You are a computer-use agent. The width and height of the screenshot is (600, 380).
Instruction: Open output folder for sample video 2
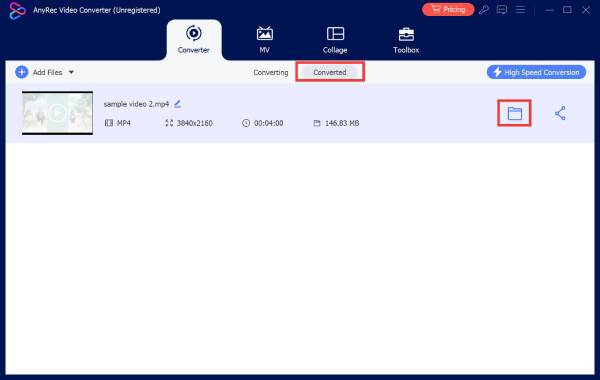(514, 113)
